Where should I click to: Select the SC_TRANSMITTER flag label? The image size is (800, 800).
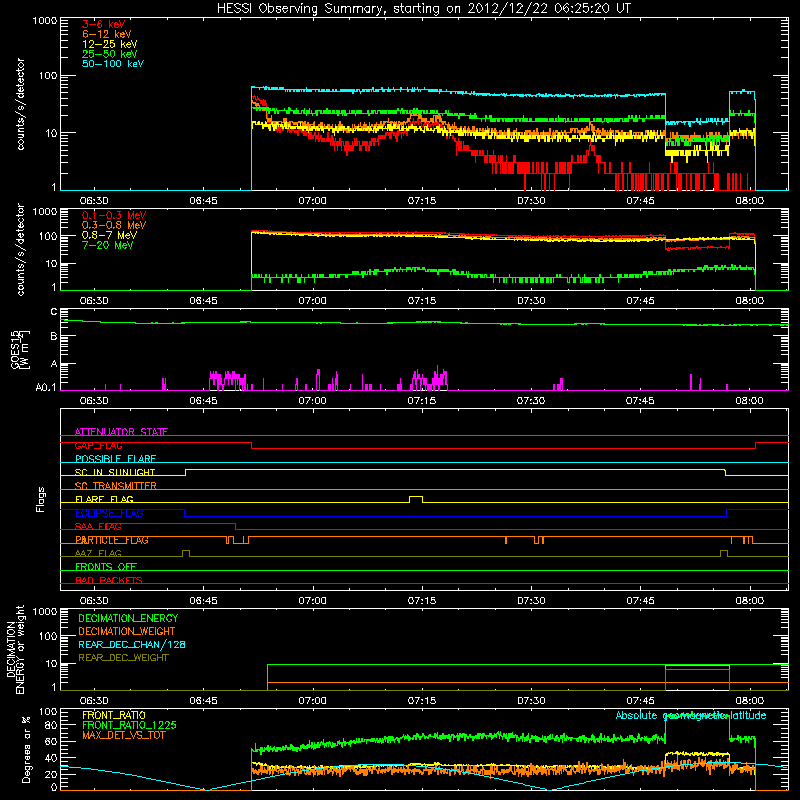[x=116, y=486]
